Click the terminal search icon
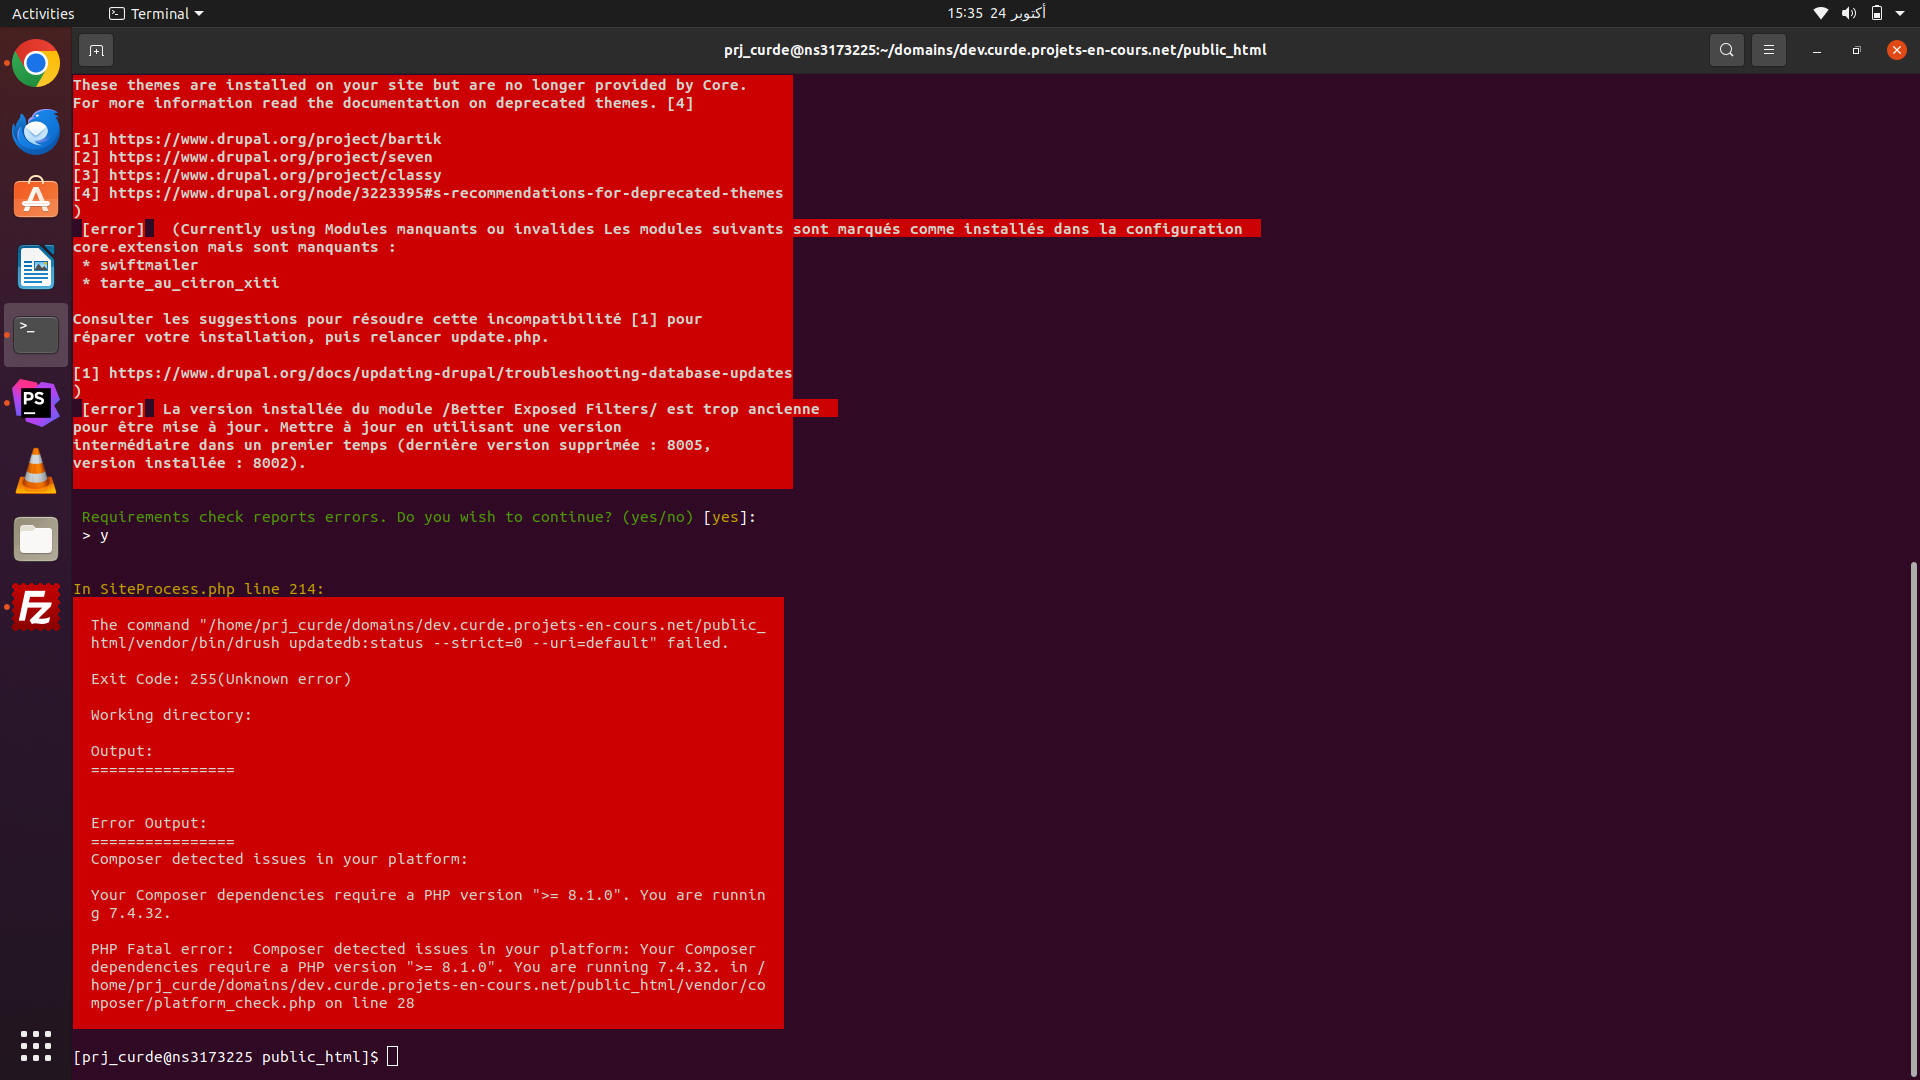1920x1080 pixels. point(1726,50)
